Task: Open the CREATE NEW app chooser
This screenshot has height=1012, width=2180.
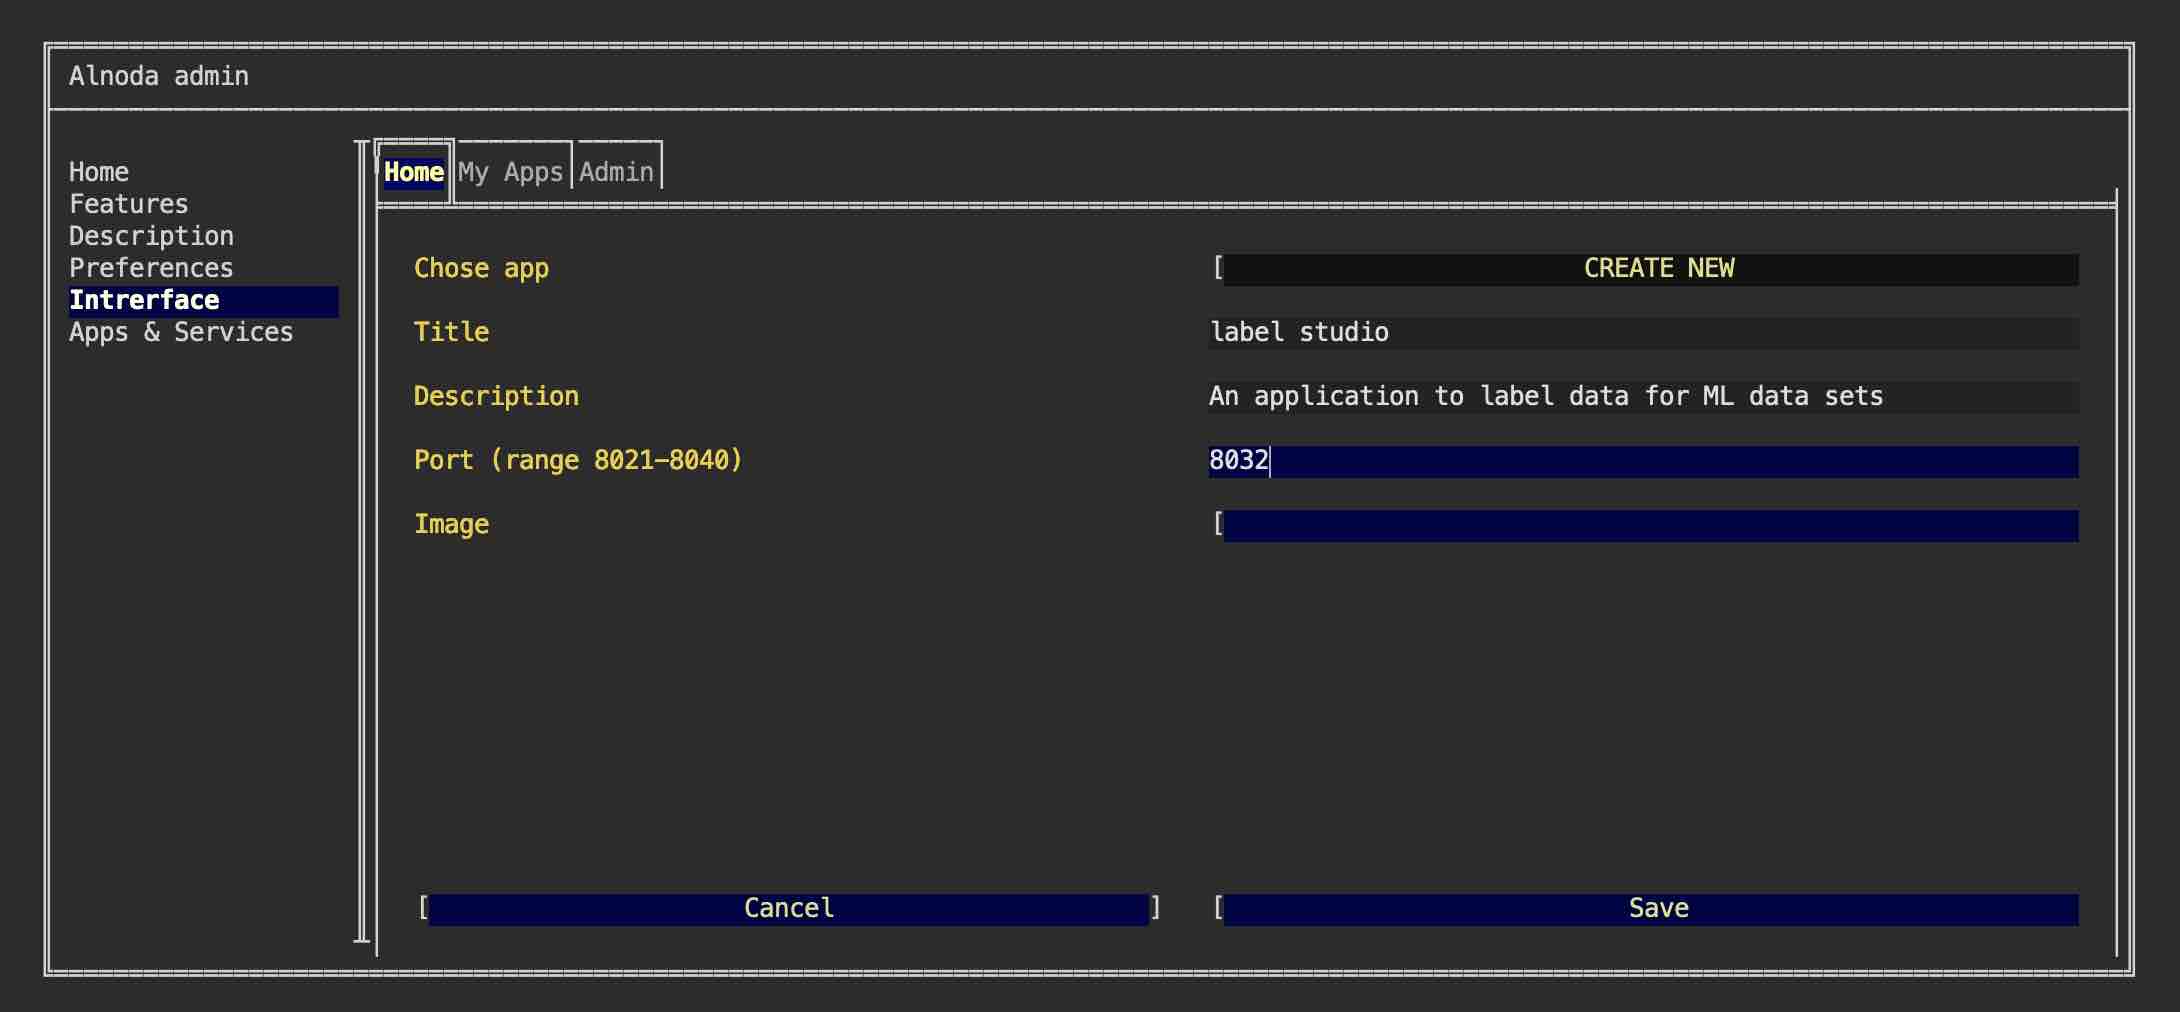Action: point(1651,269)
